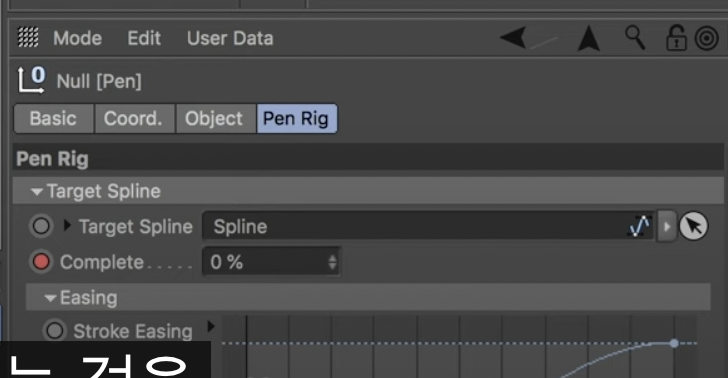This screenshot has width=728, height=378.
Task: Click the Stroke Easing curve end point
Action: point(674,343)
